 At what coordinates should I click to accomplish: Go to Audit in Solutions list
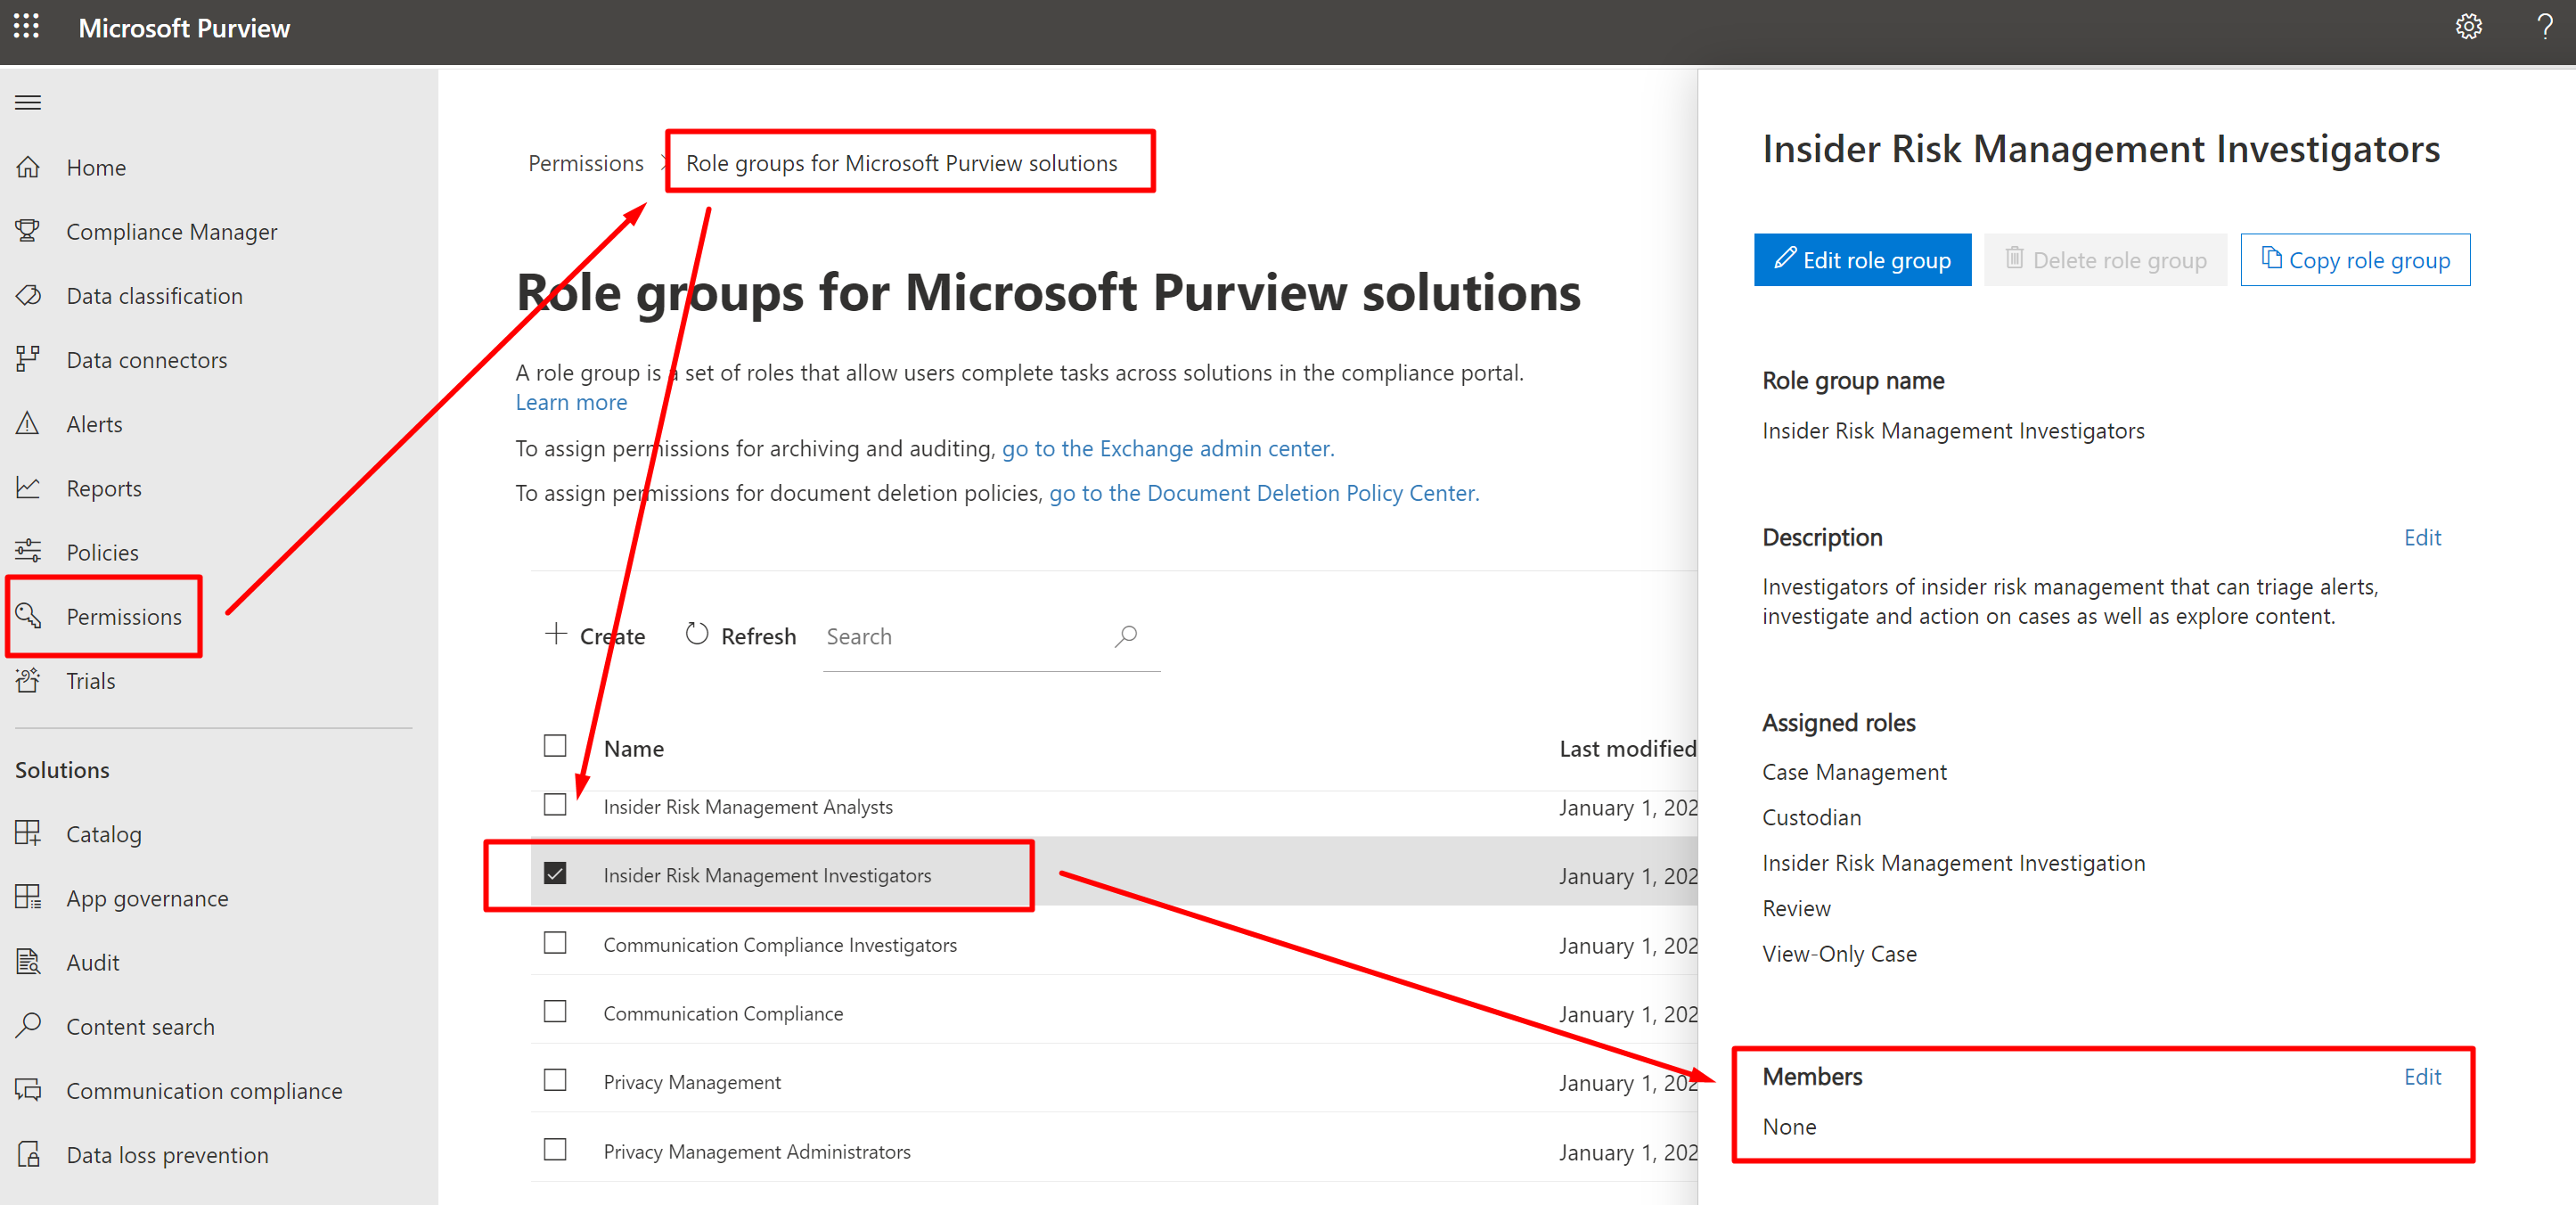click(92, 963)
